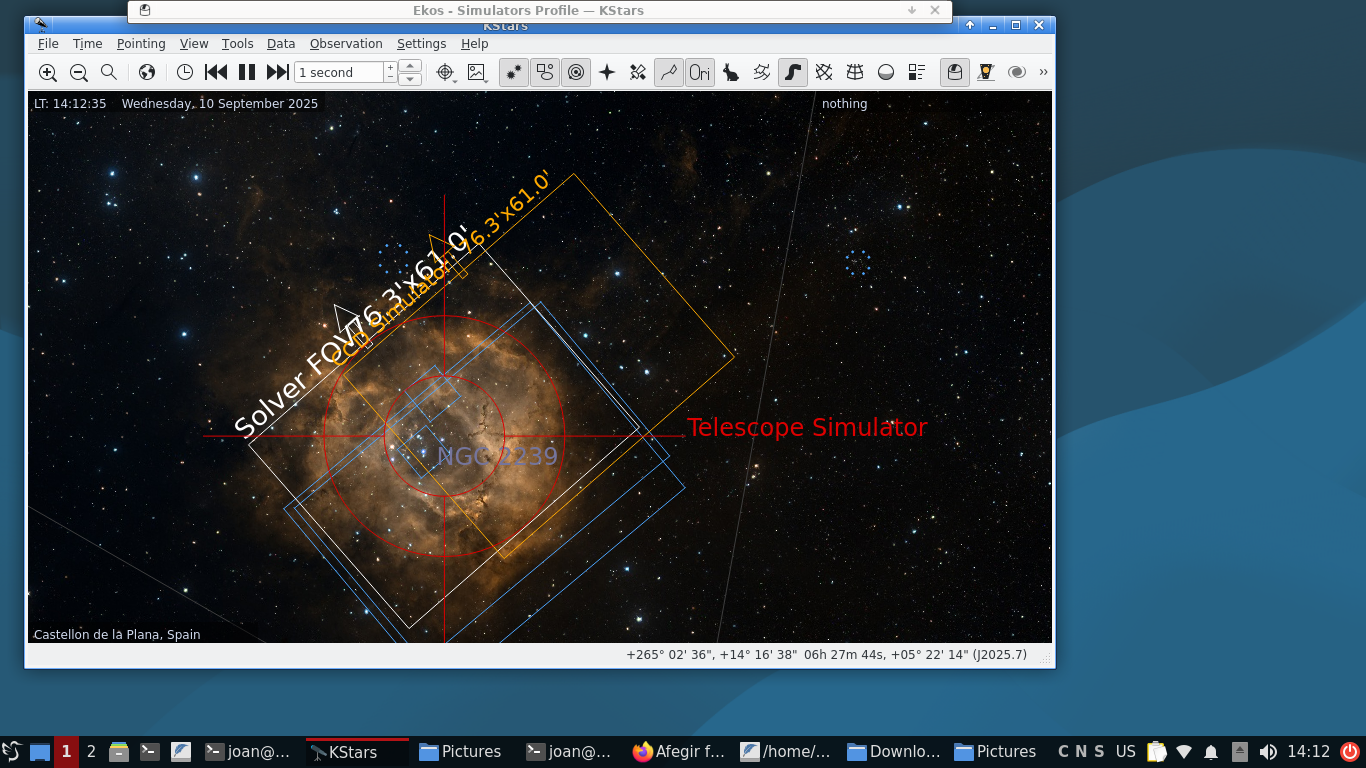
Task: Open INDI control panel lamp icon
Action: tap(986, 72)
